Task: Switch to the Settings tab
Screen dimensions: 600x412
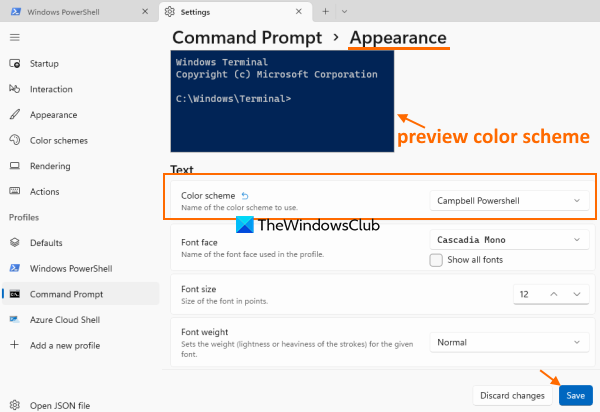Action: [x=235, y=12]
